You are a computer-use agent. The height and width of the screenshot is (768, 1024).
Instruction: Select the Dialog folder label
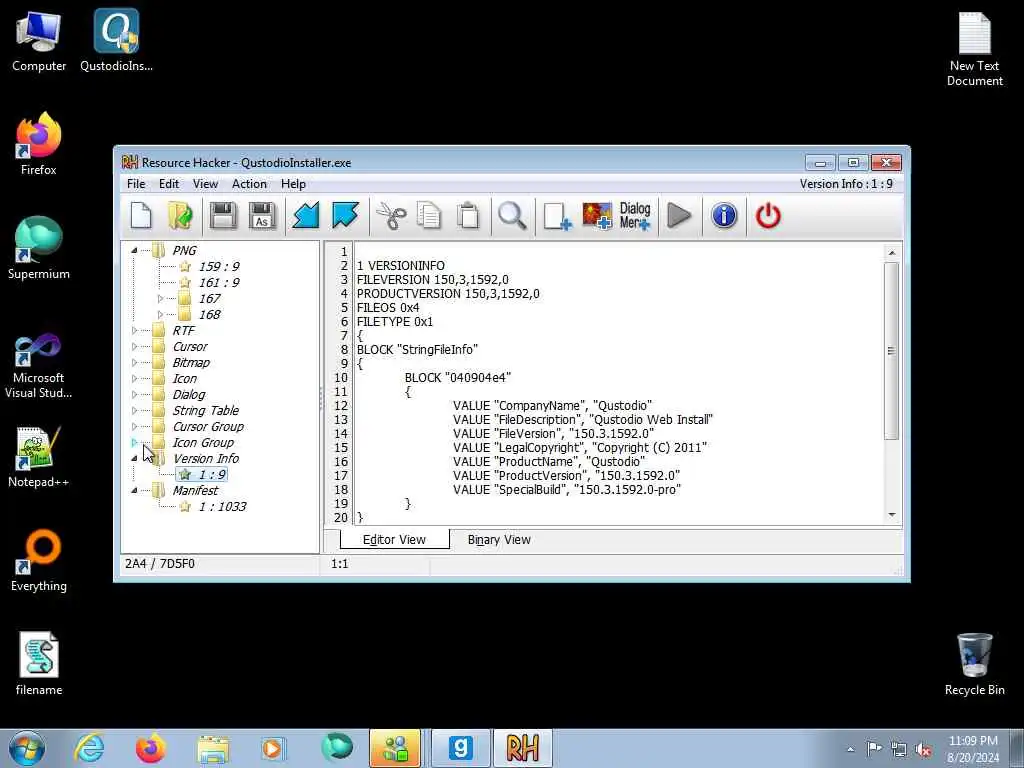[189, 394]
